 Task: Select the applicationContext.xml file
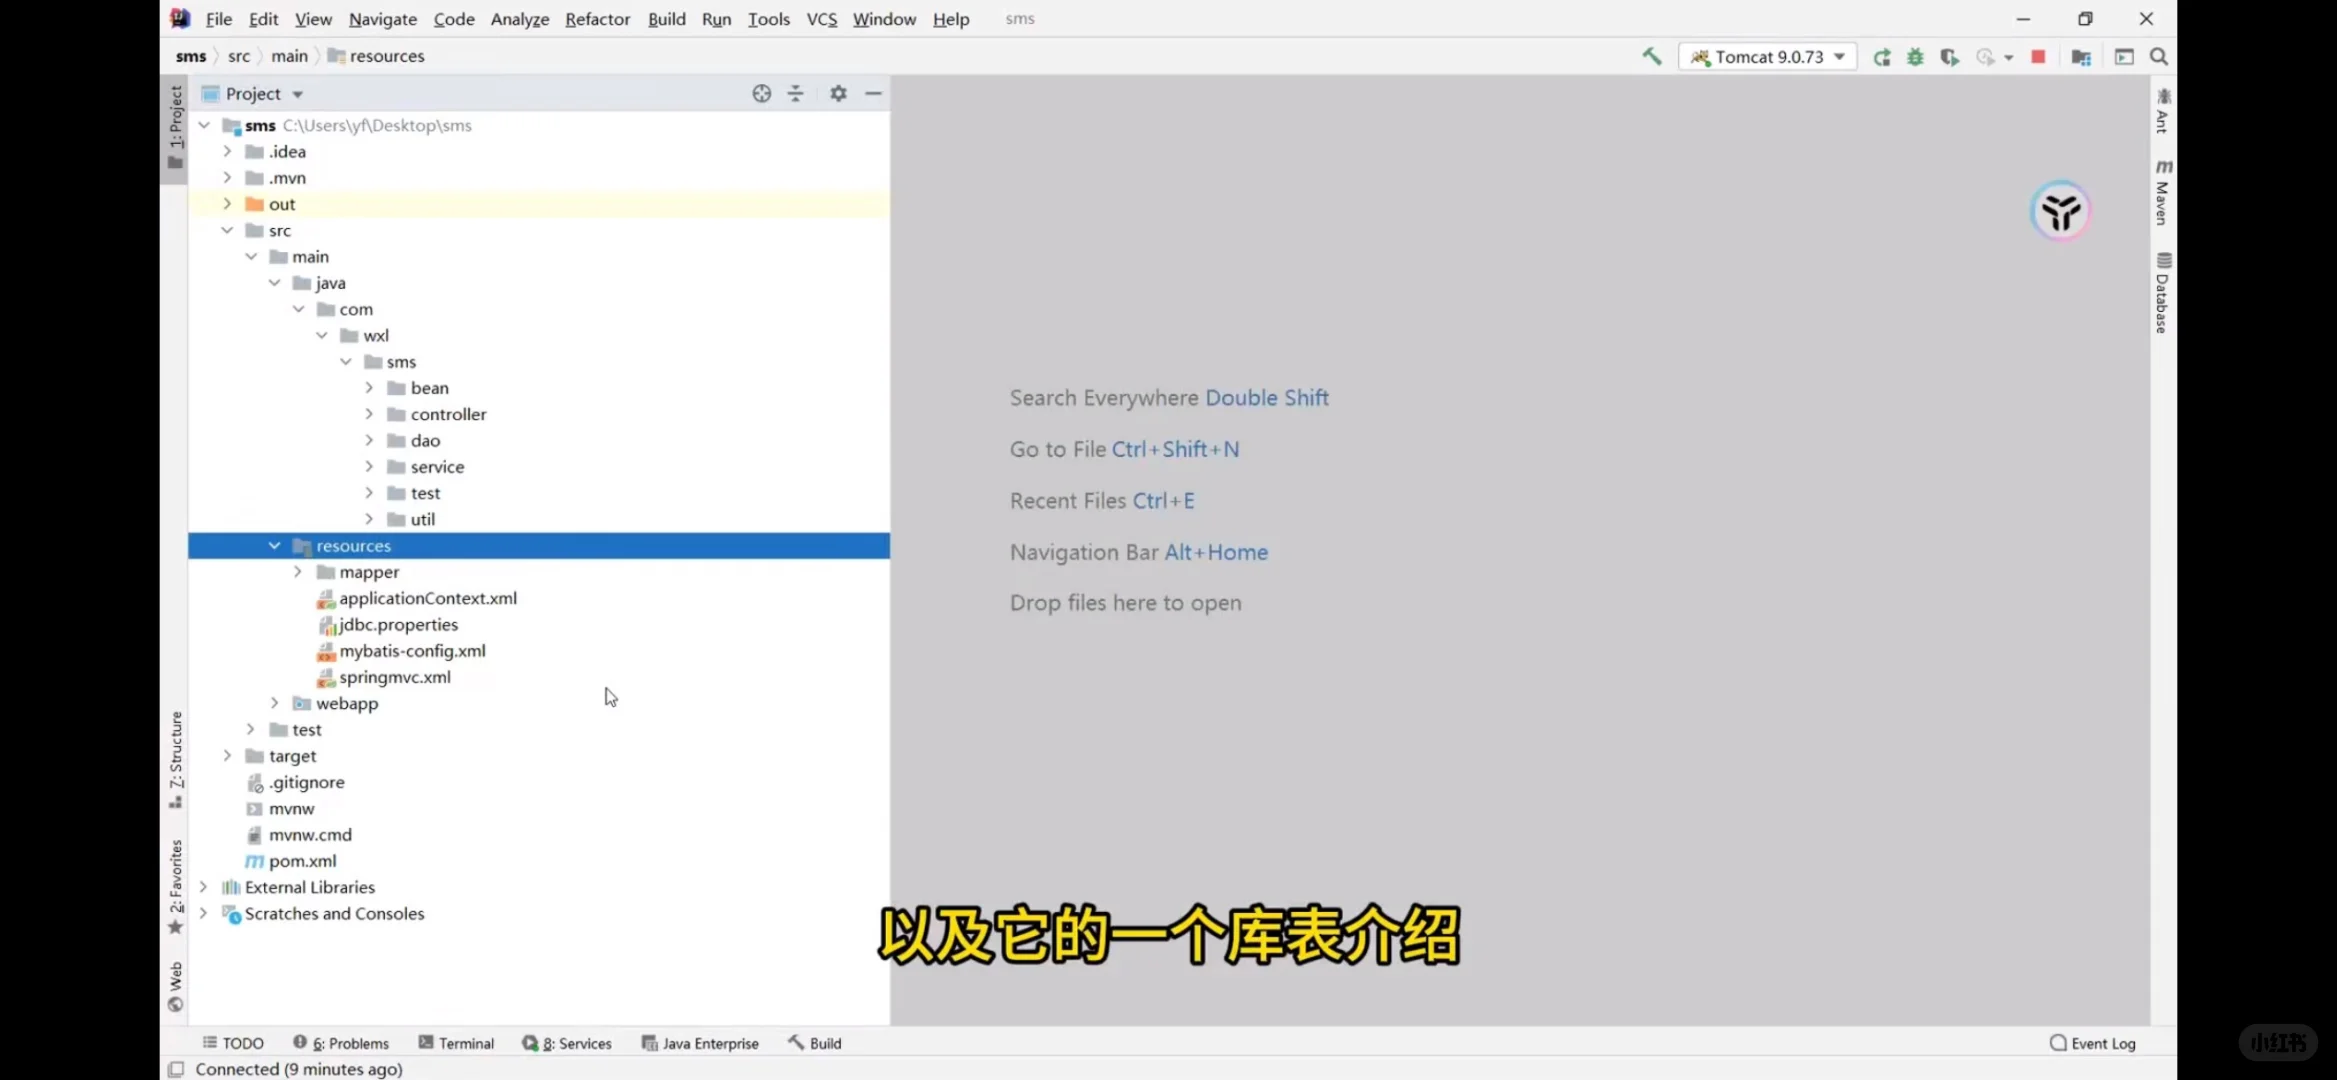427,598
